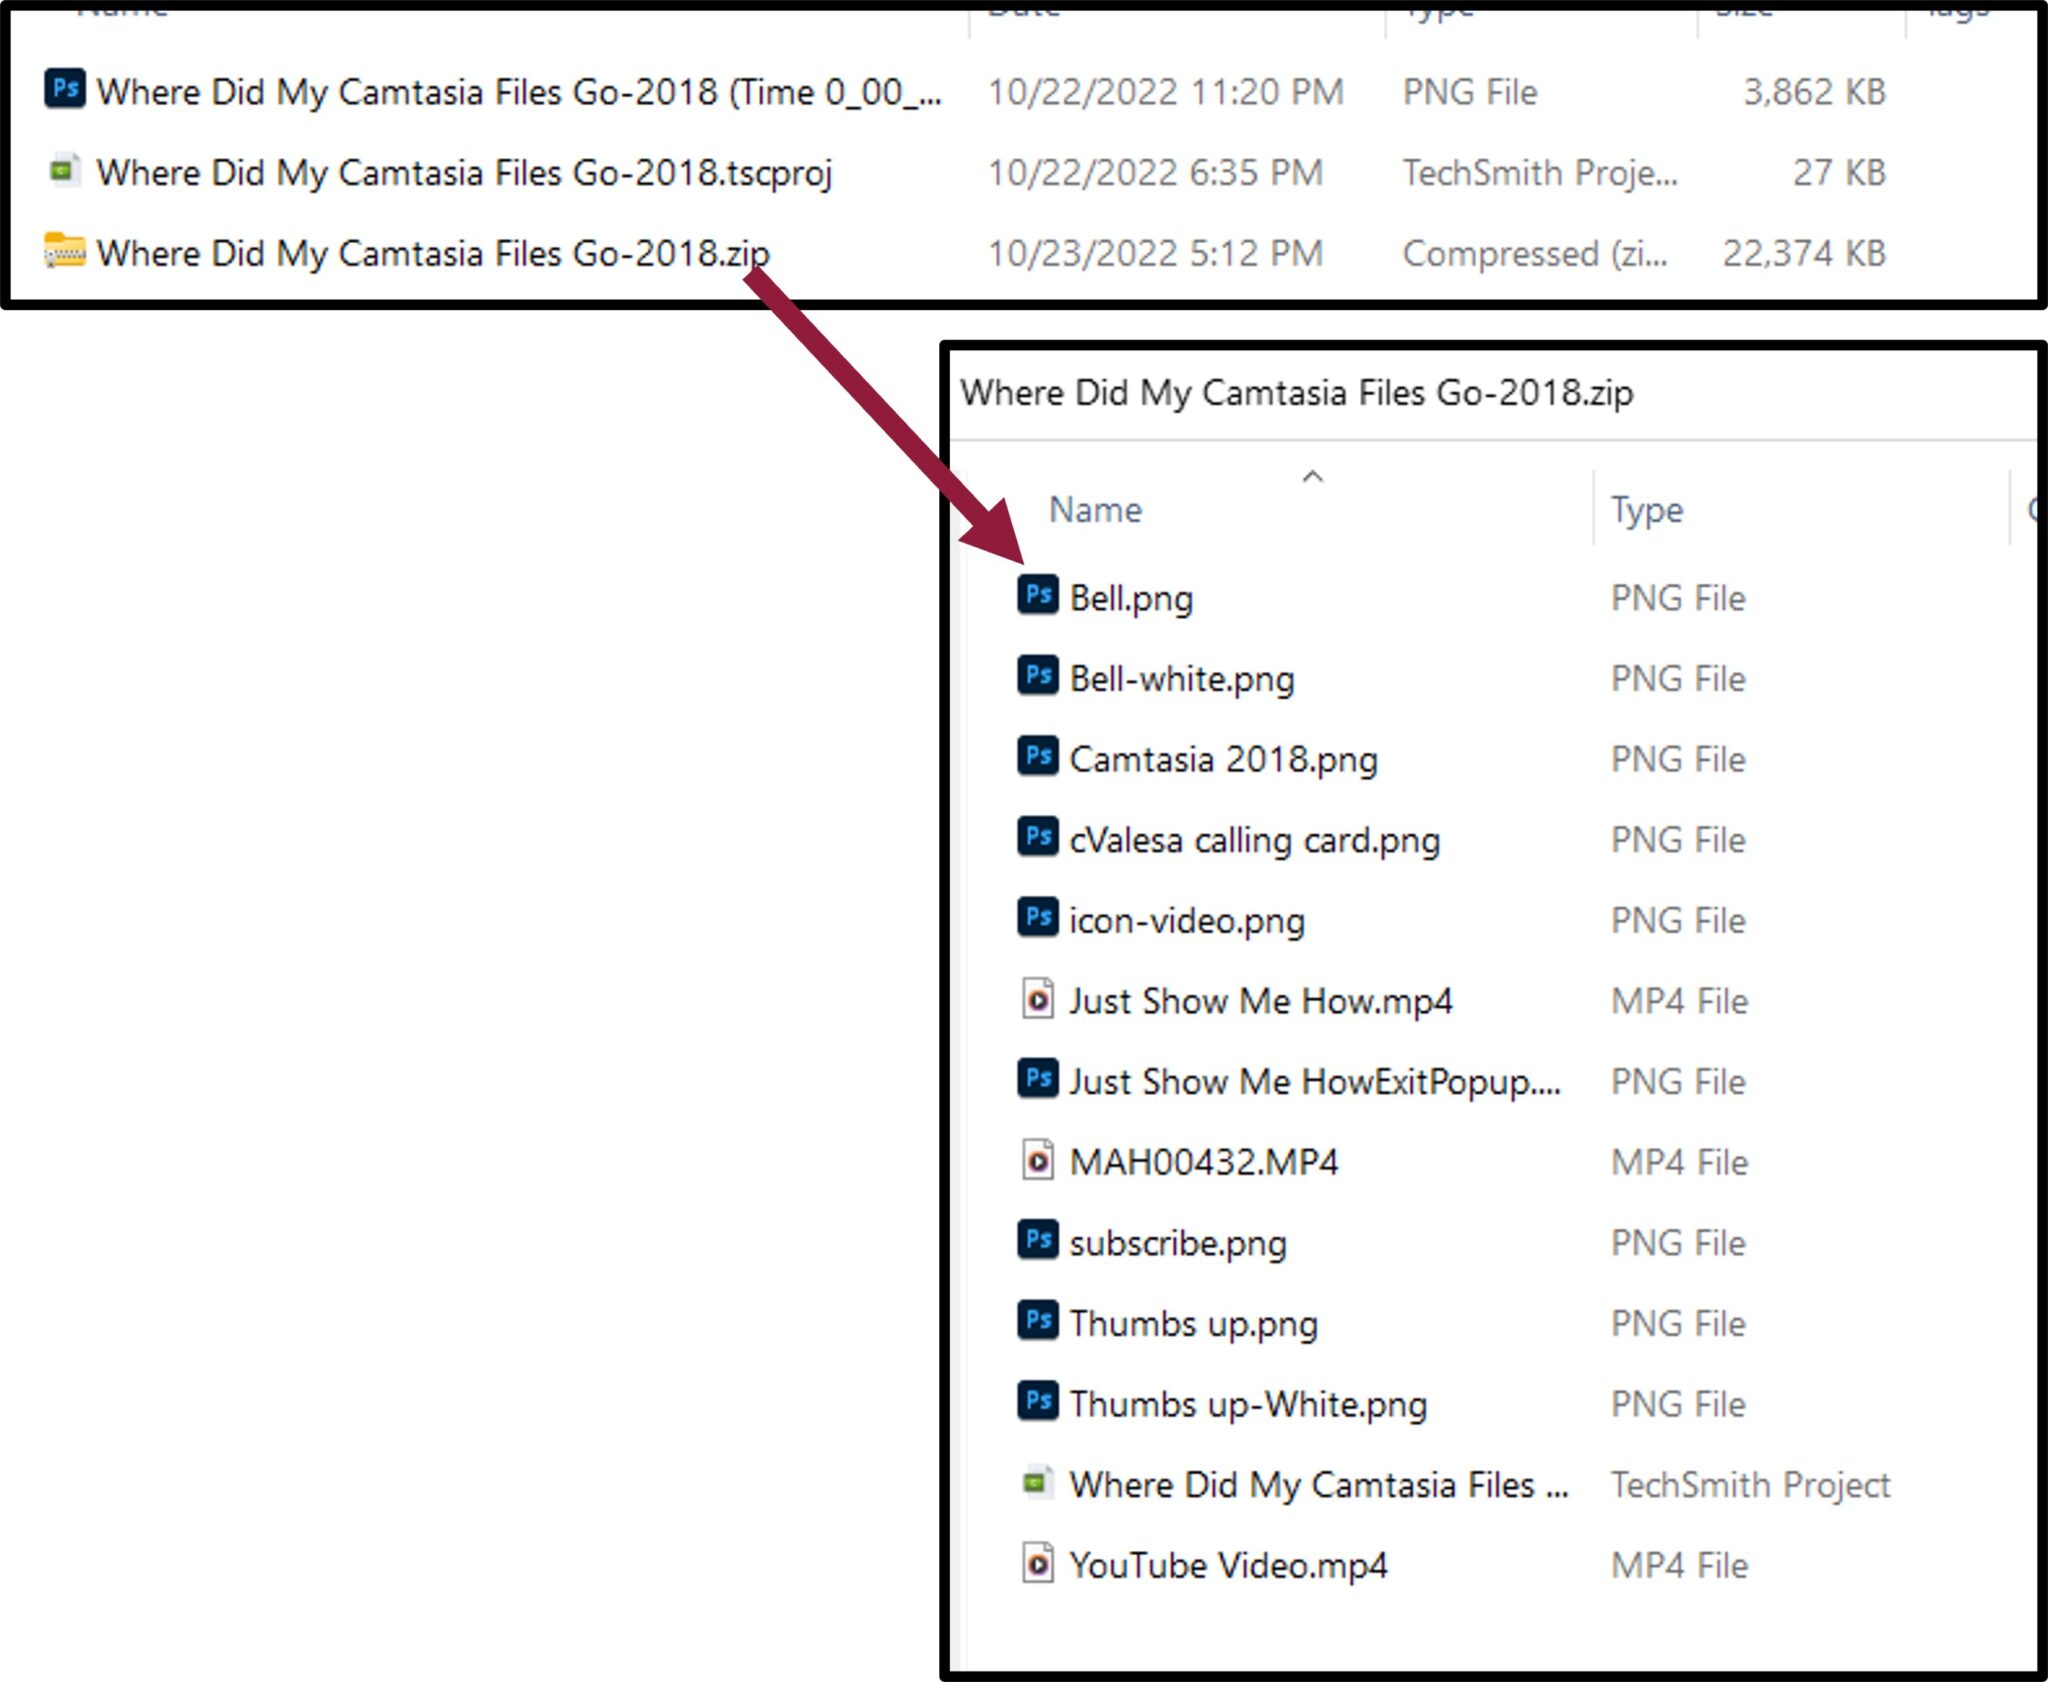Click the Photoshop icon next to Thumbs up-White.png
This screenshot has width=2048, height=1682.
pyautogui.click(x=1036, y=1402)
